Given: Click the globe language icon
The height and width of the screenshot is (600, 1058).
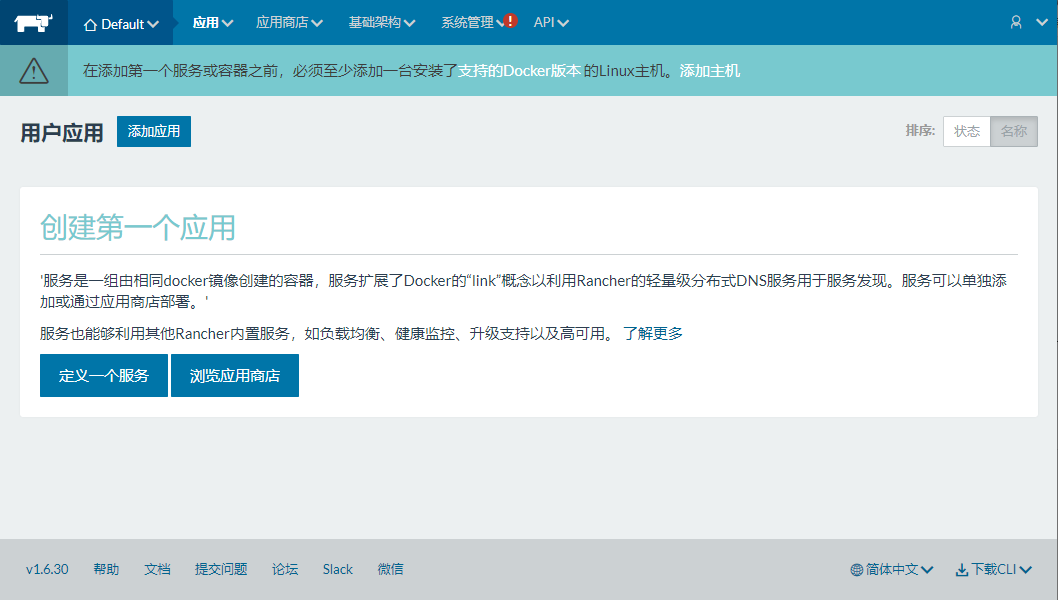Looking at the screenshot, I should 856,570.
